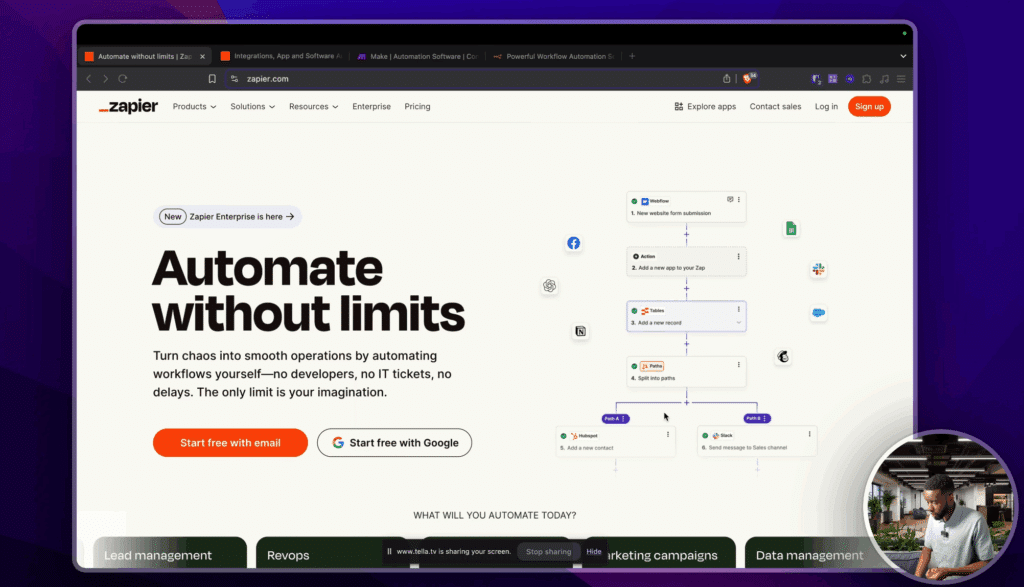Click the Mailchimp app icon
The width and height of the screenshot is (1024, 587).
click(x=783, y=356)
